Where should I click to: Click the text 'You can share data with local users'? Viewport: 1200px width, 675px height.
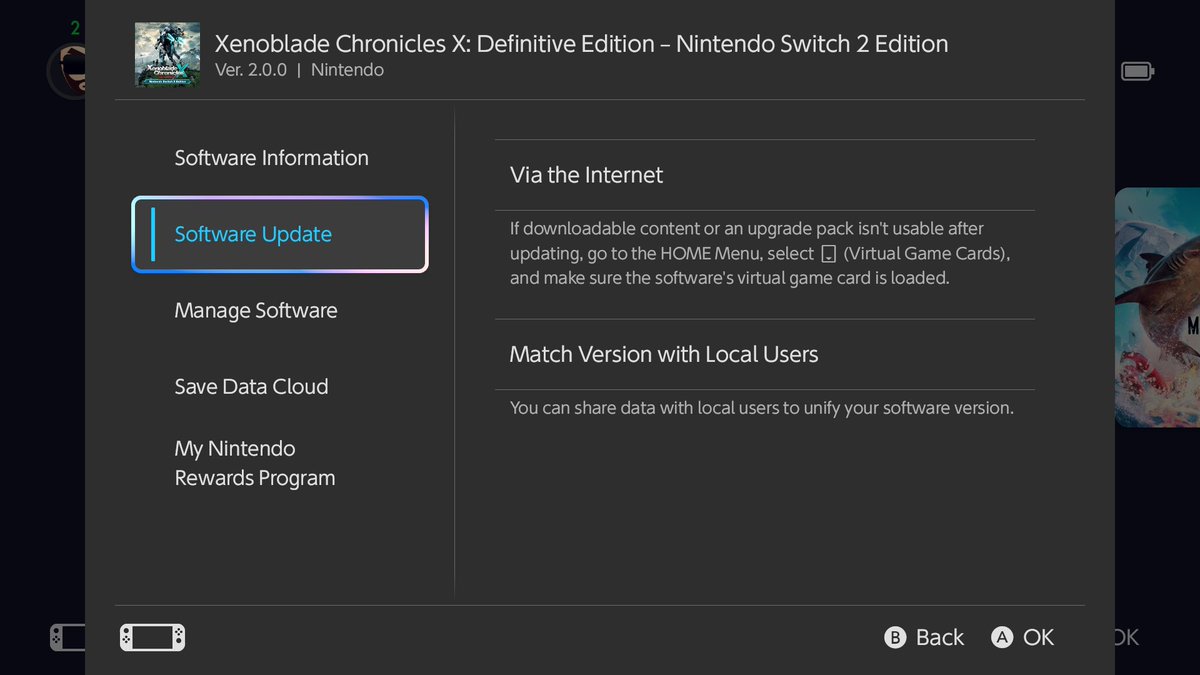pos(761,408)
